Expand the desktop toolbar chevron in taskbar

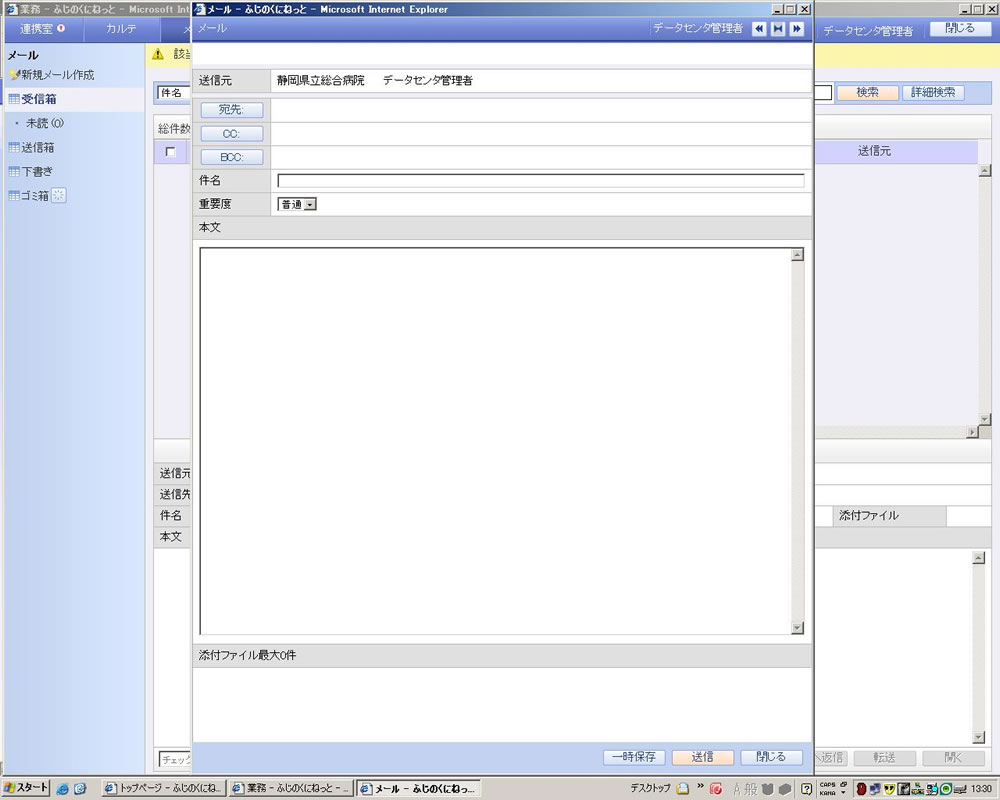point(700,785)
